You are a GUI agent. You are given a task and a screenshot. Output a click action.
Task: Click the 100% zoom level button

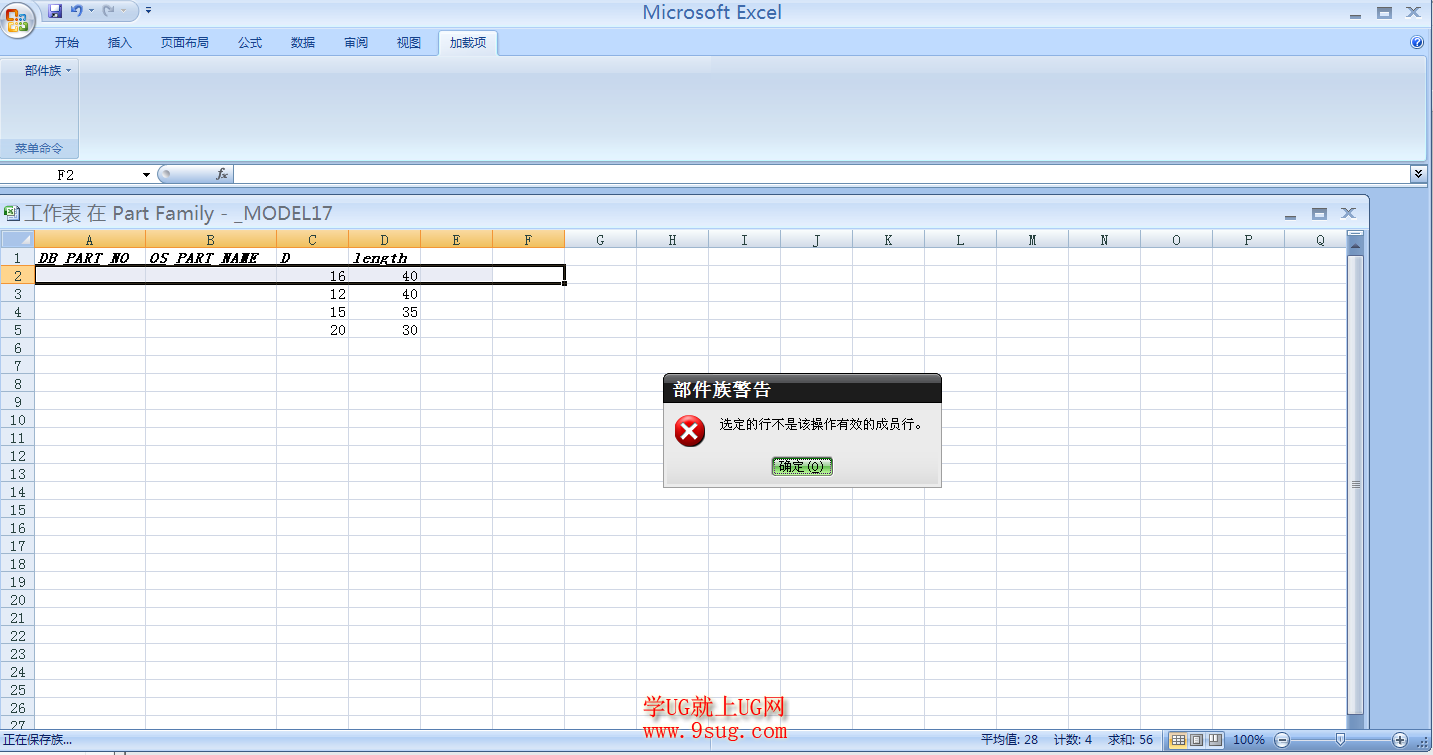pos(1248,740)
